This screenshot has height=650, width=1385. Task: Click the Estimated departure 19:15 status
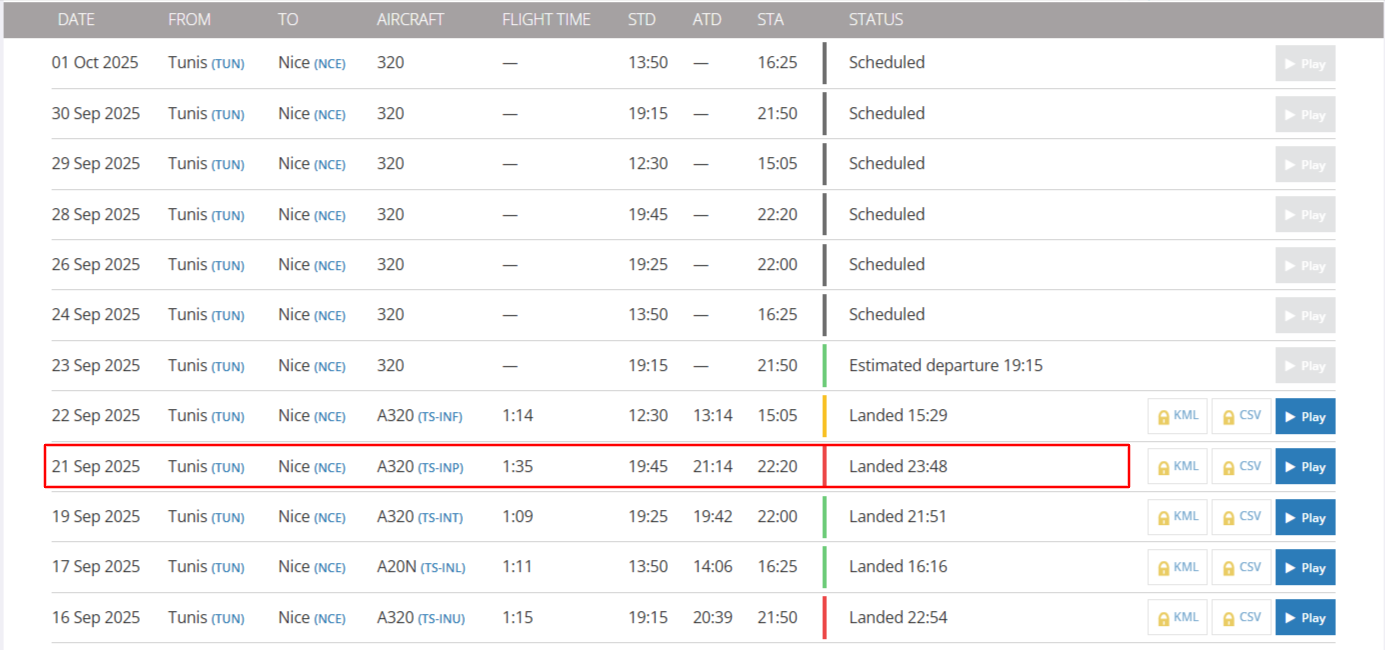[943, 365]
